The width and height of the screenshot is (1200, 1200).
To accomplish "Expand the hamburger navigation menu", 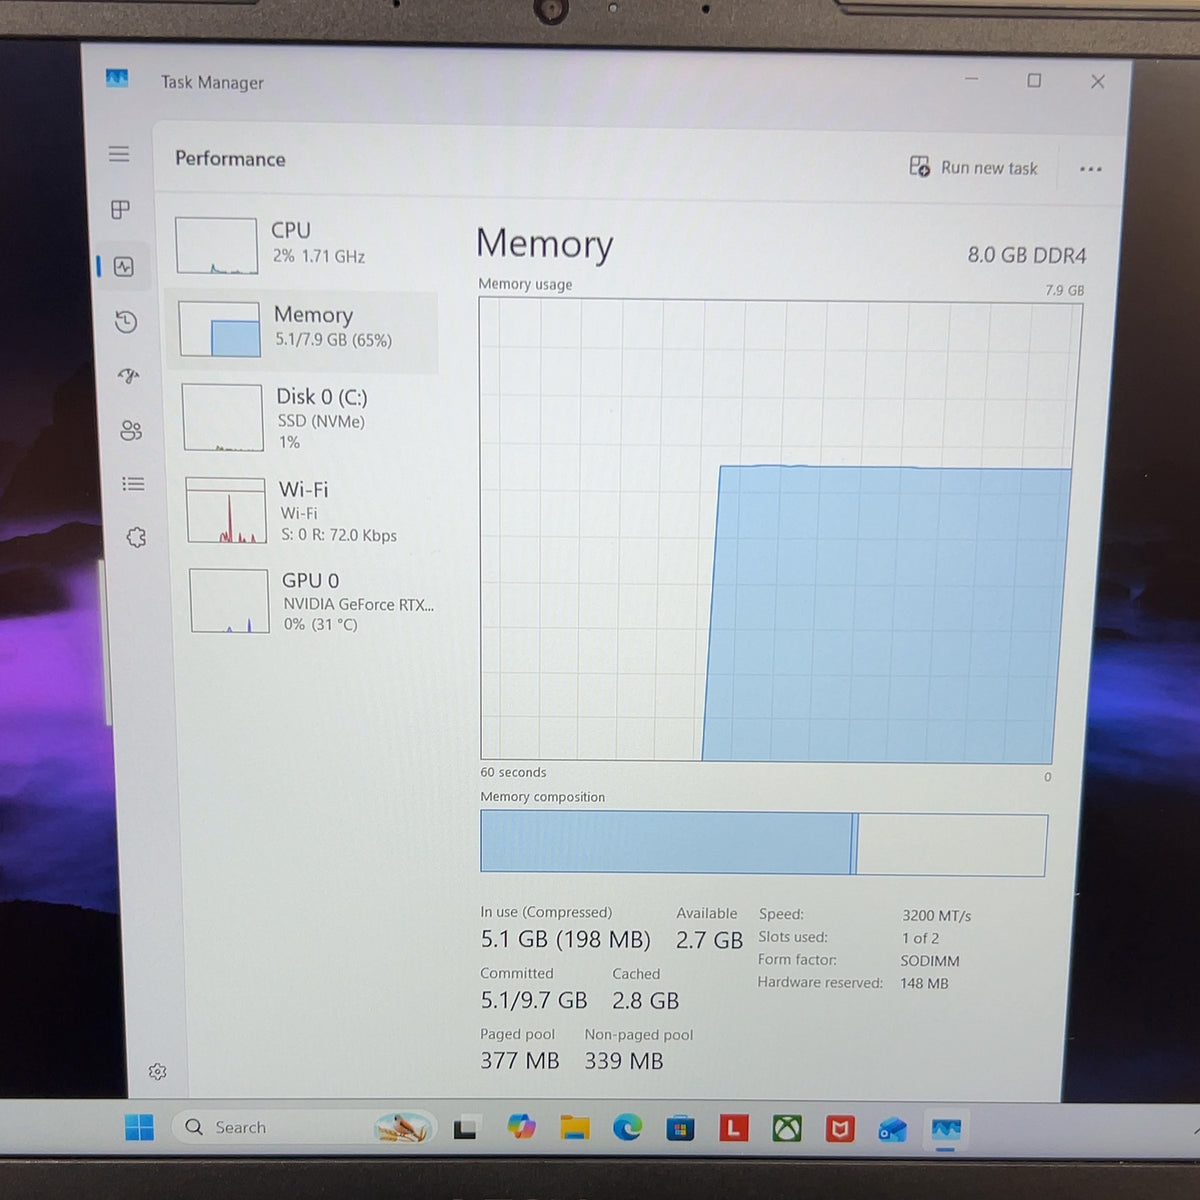I will click(x=119, y=154).
